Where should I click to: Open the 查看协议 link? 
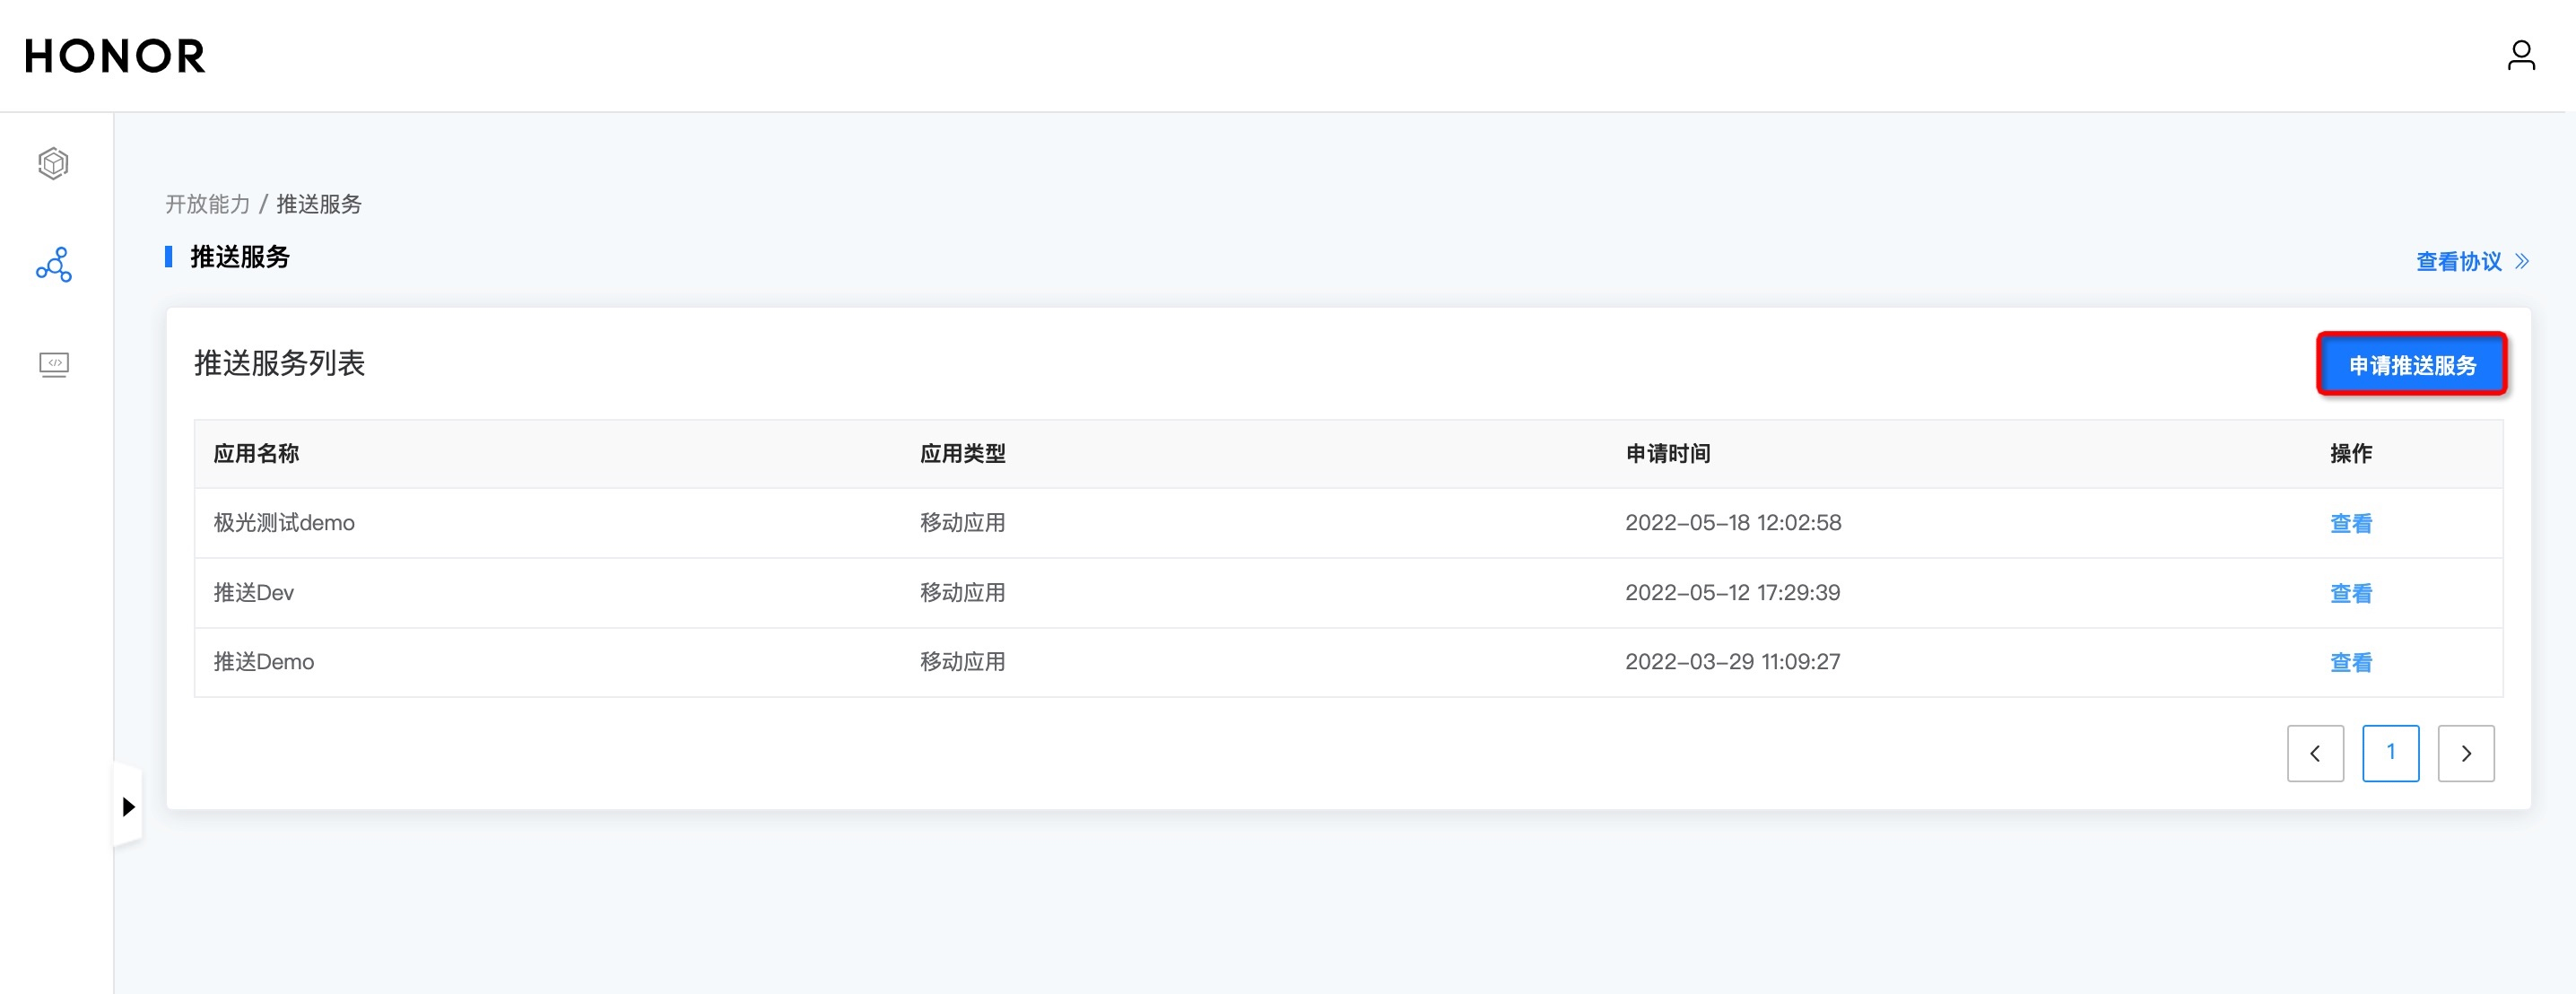(2458, 262)
